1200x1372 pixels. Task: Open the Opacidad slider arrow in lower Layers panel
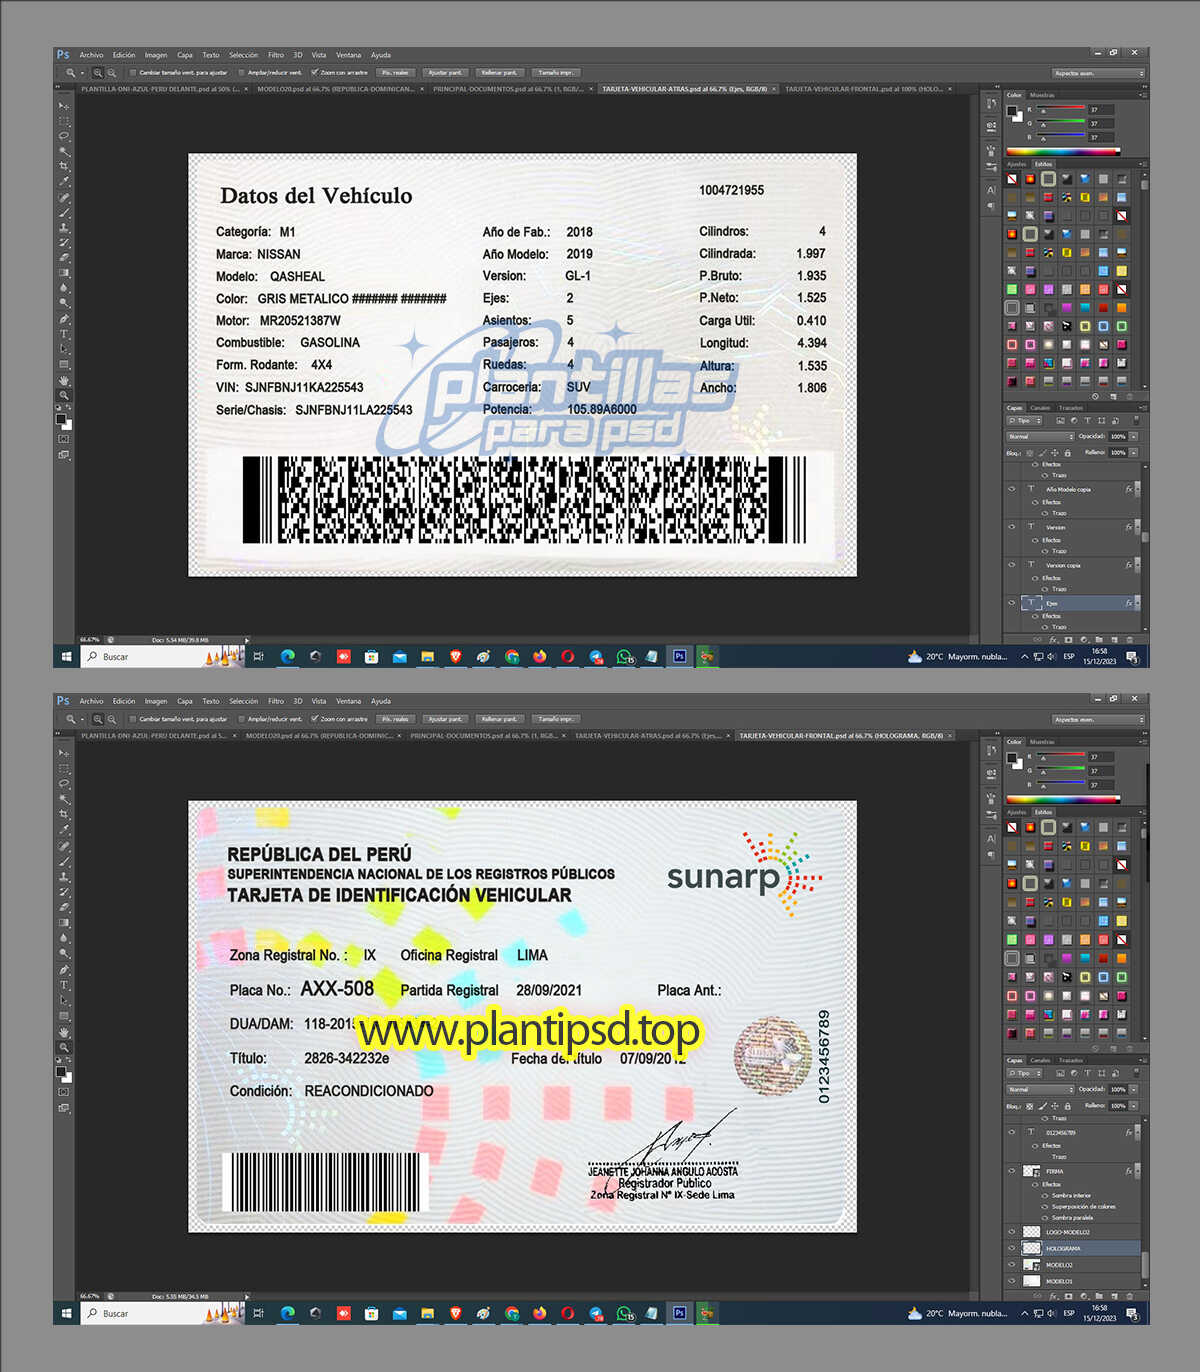1134,1090
